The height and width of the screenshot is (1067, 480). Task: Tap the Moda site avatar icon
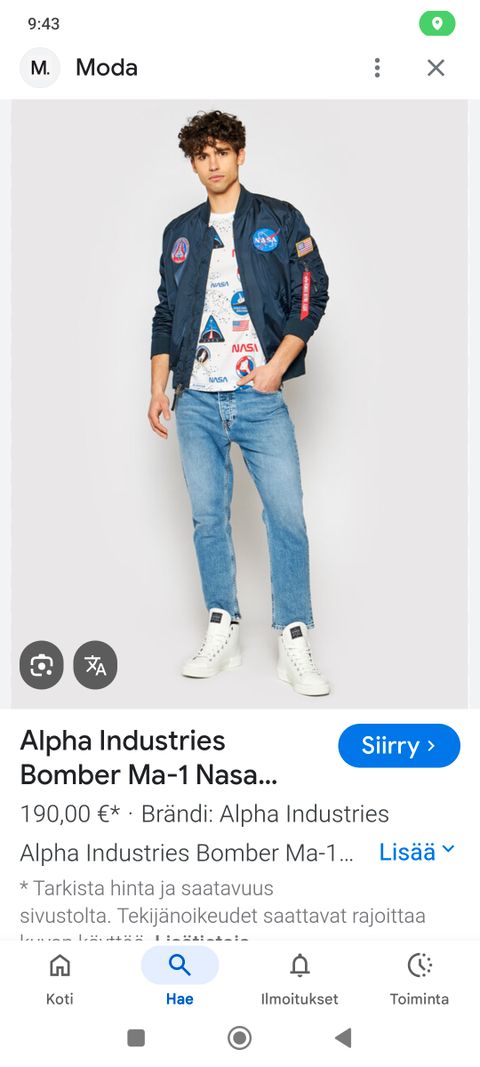39,67
